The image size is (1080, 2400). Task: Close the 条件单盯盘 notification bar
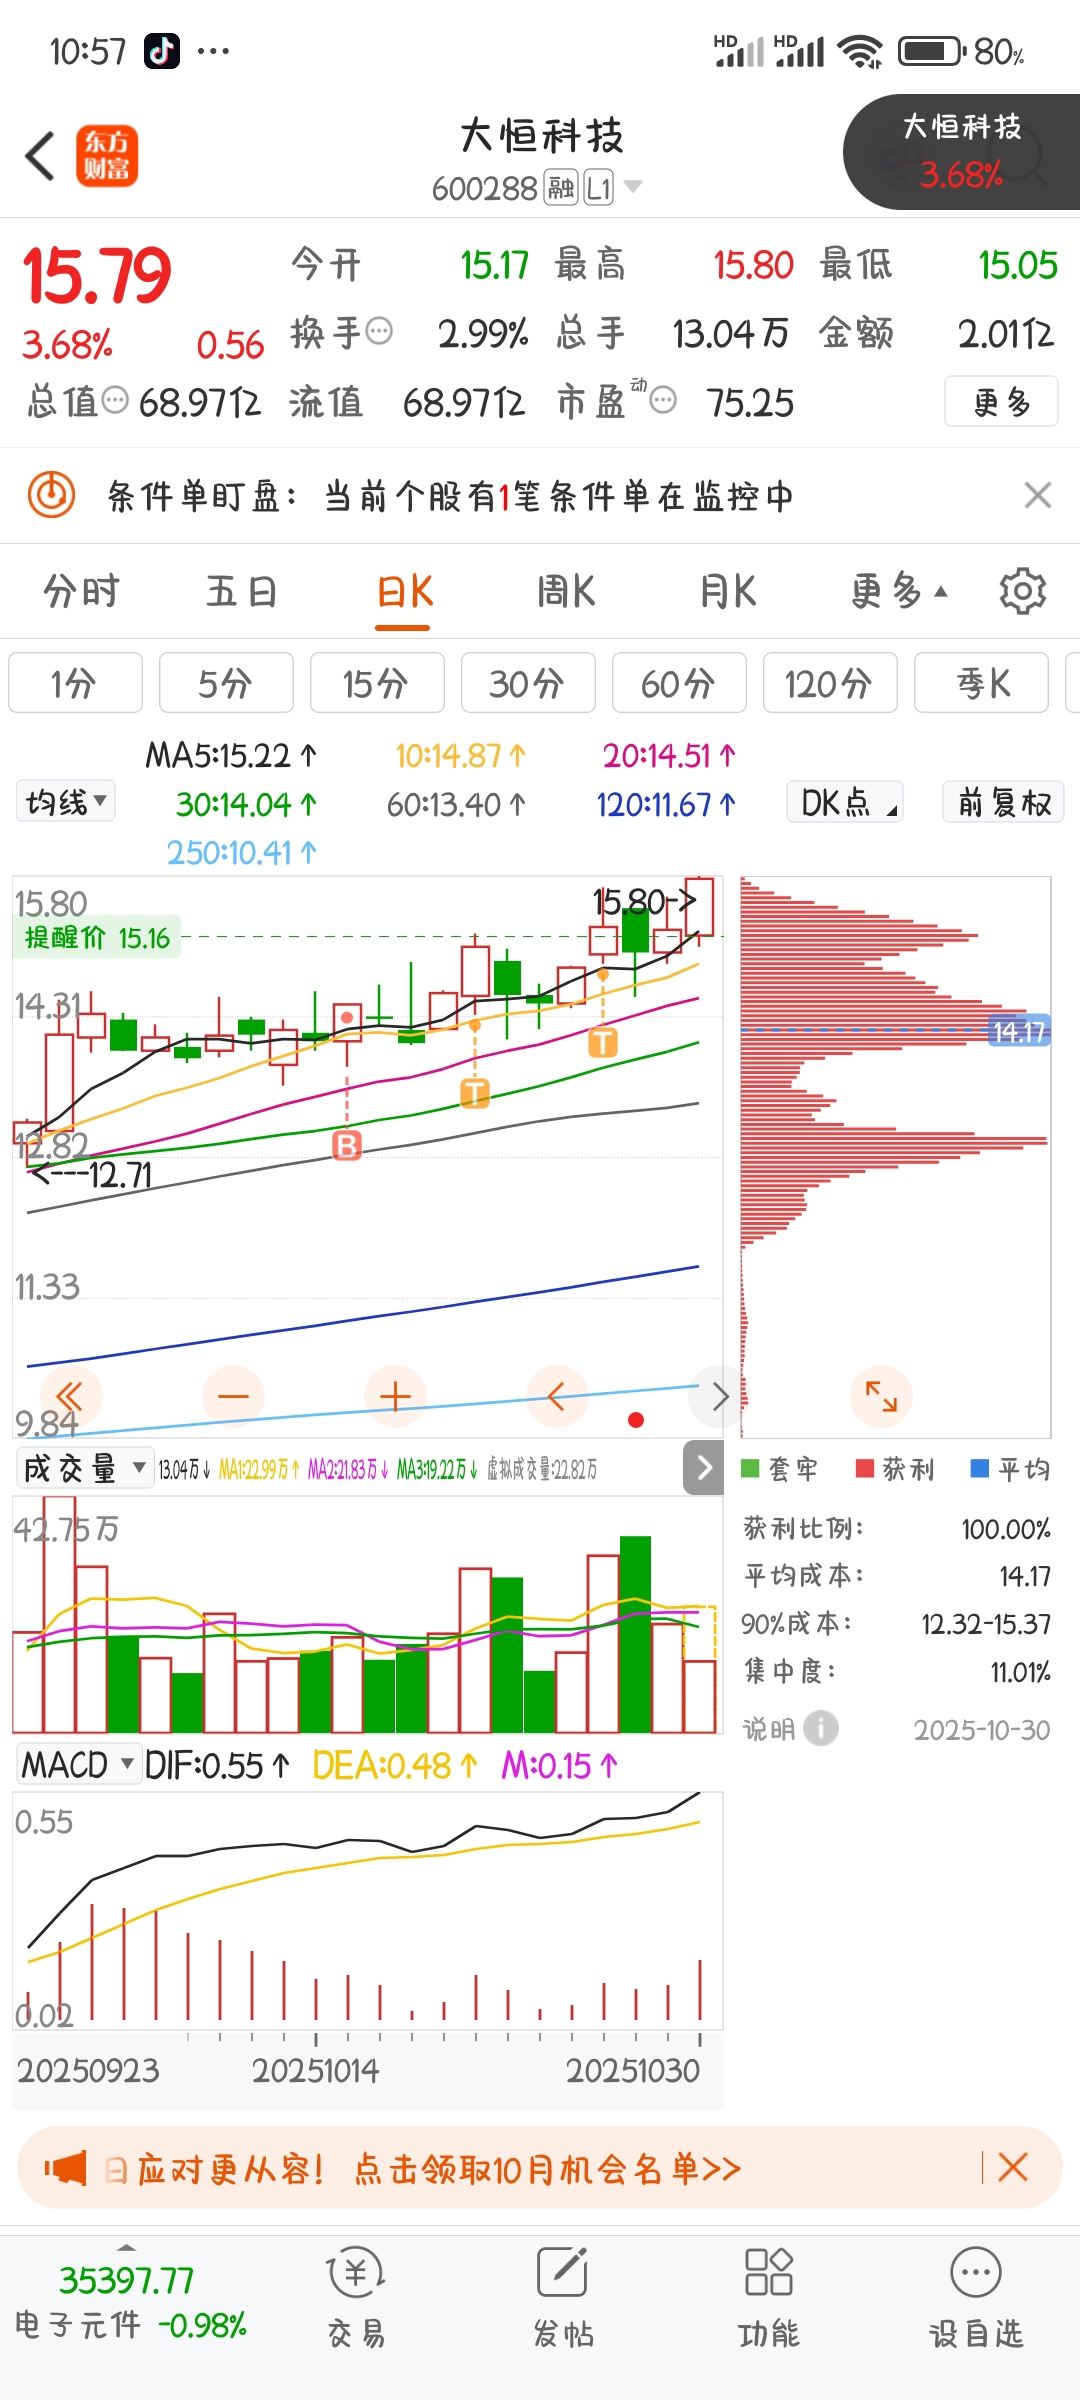(x=1038, y=494)
